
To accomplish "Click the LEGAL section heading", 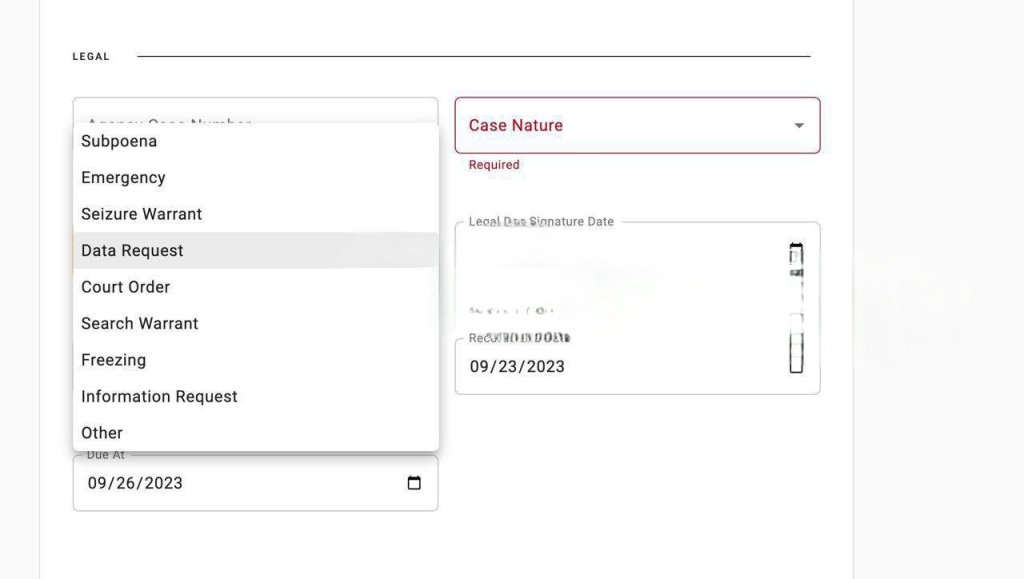I will pyautogui.click(x=91, y=57).
